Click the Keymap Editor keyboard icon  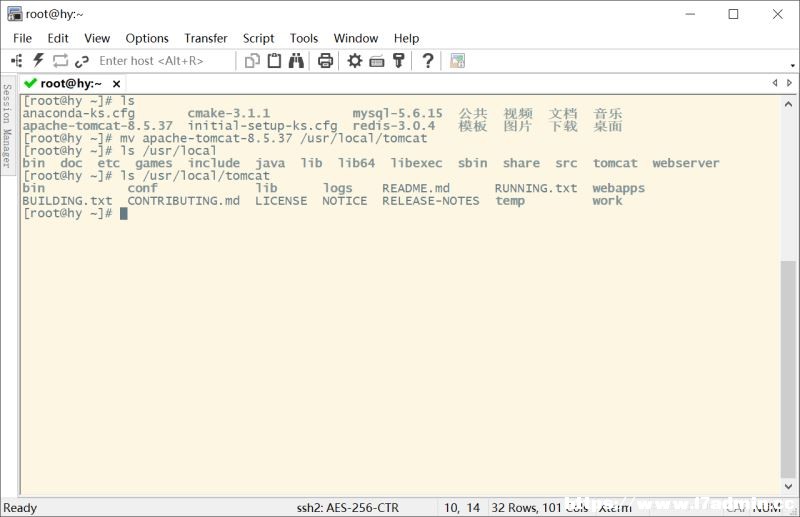coord(377,61)
